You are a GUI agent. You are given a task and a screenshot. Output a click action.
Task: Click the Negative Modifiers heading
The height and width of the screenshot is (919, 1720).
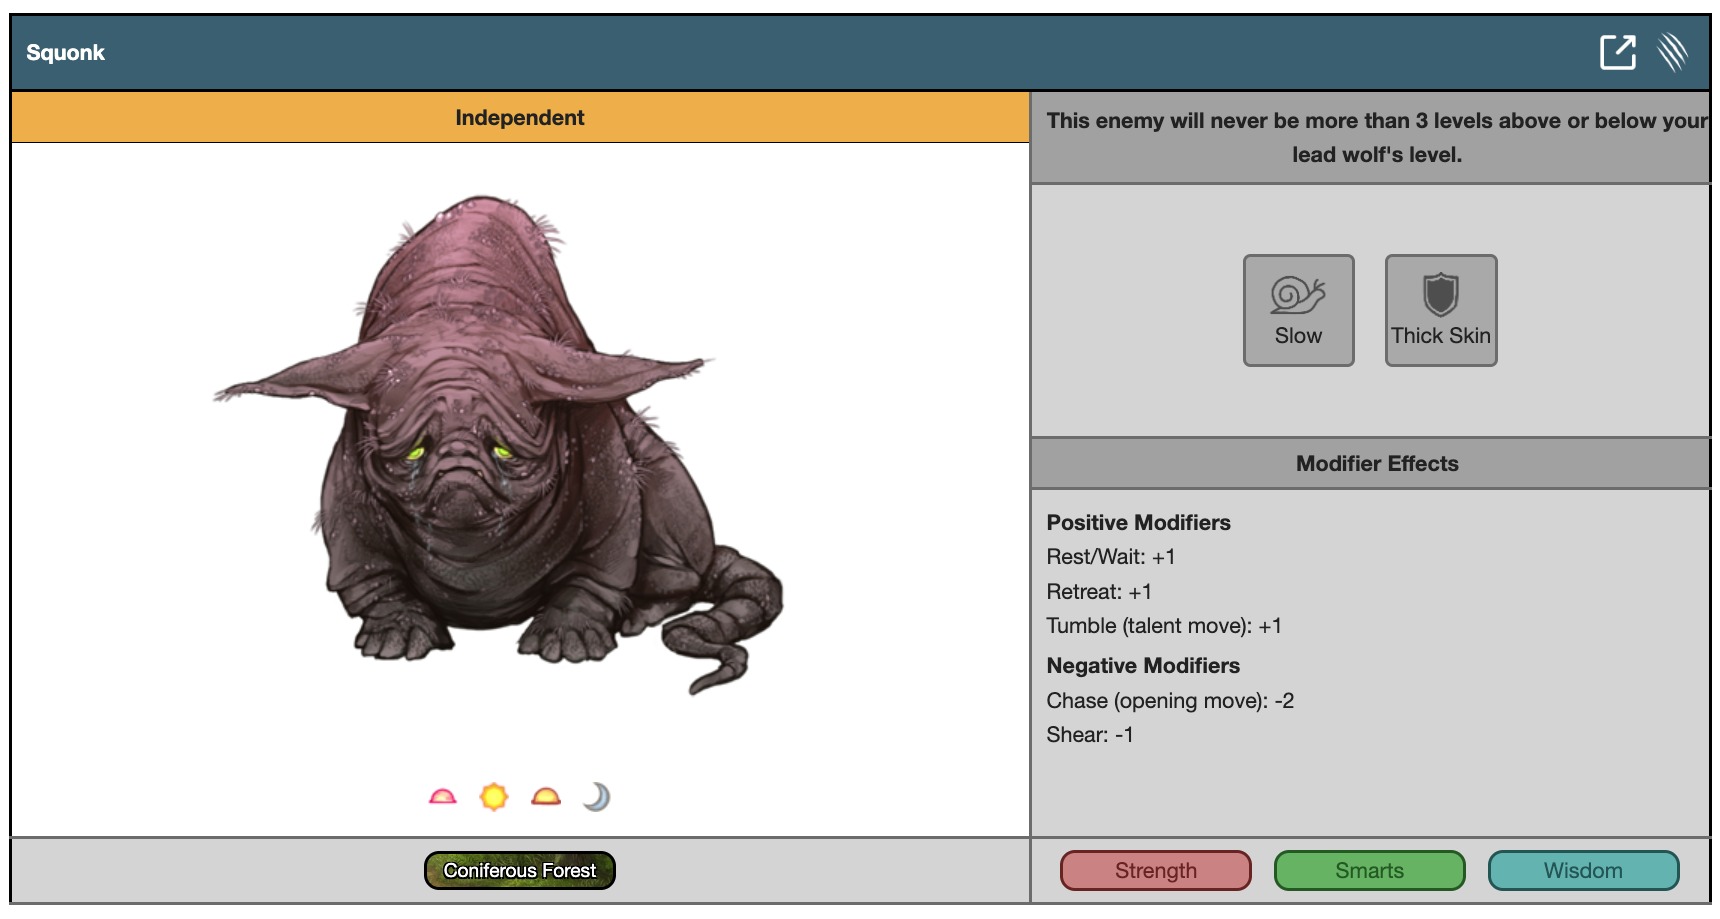[x=1142, y=666]
